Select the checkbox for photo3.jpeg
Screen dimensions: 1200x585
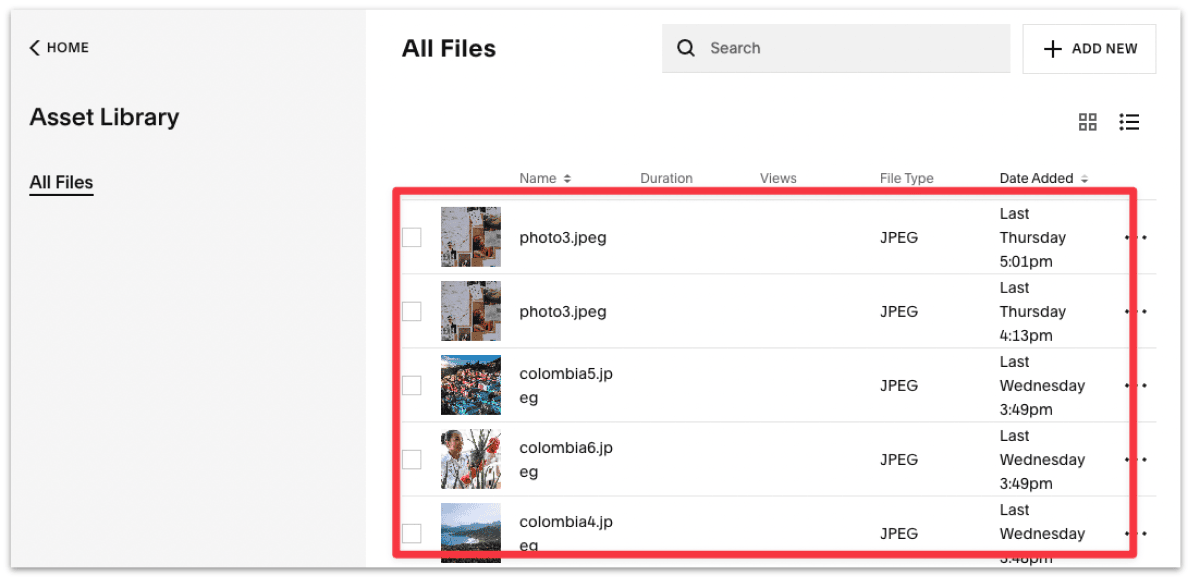[411, 237]
